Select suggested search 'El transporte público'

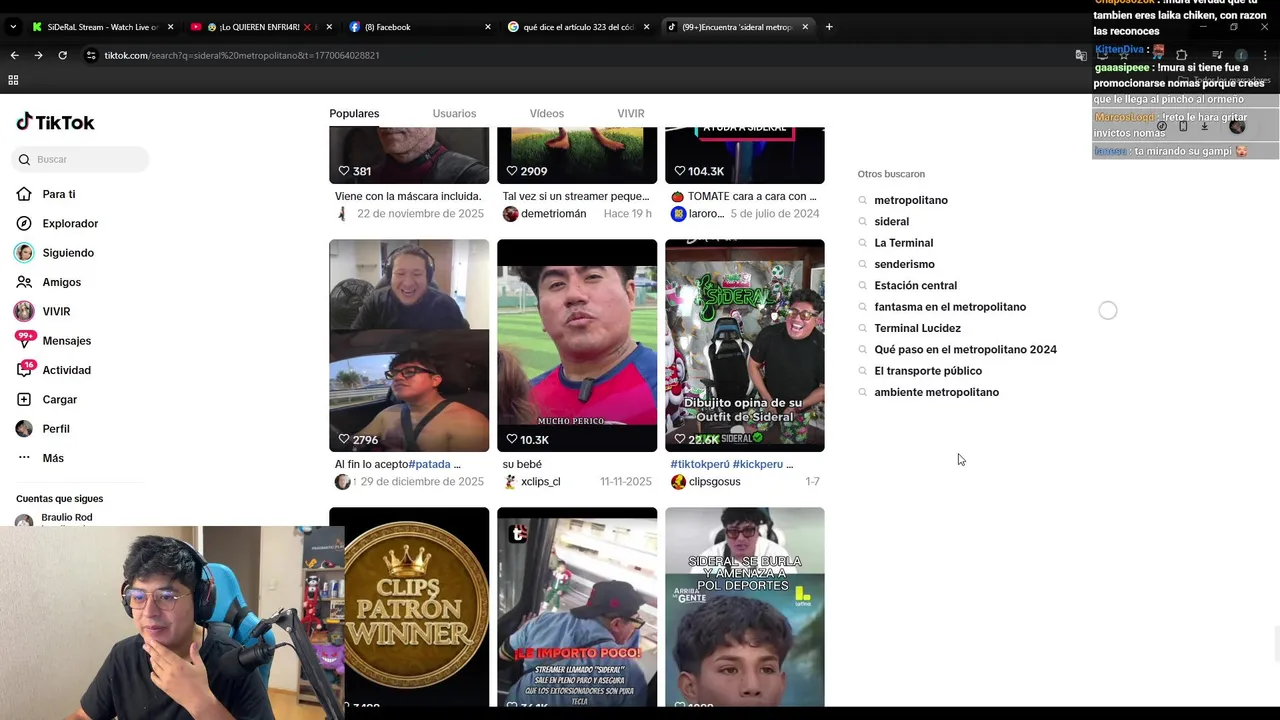click(928, 371)
